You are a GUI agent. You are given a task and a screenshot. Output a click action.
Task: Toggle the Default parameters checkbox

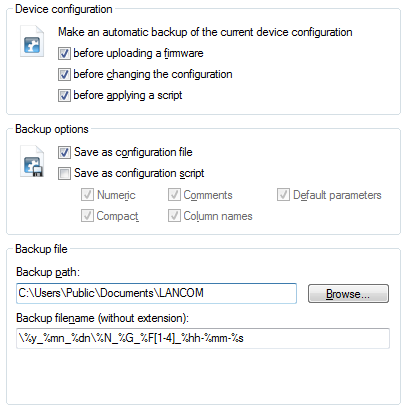(283, 195)
